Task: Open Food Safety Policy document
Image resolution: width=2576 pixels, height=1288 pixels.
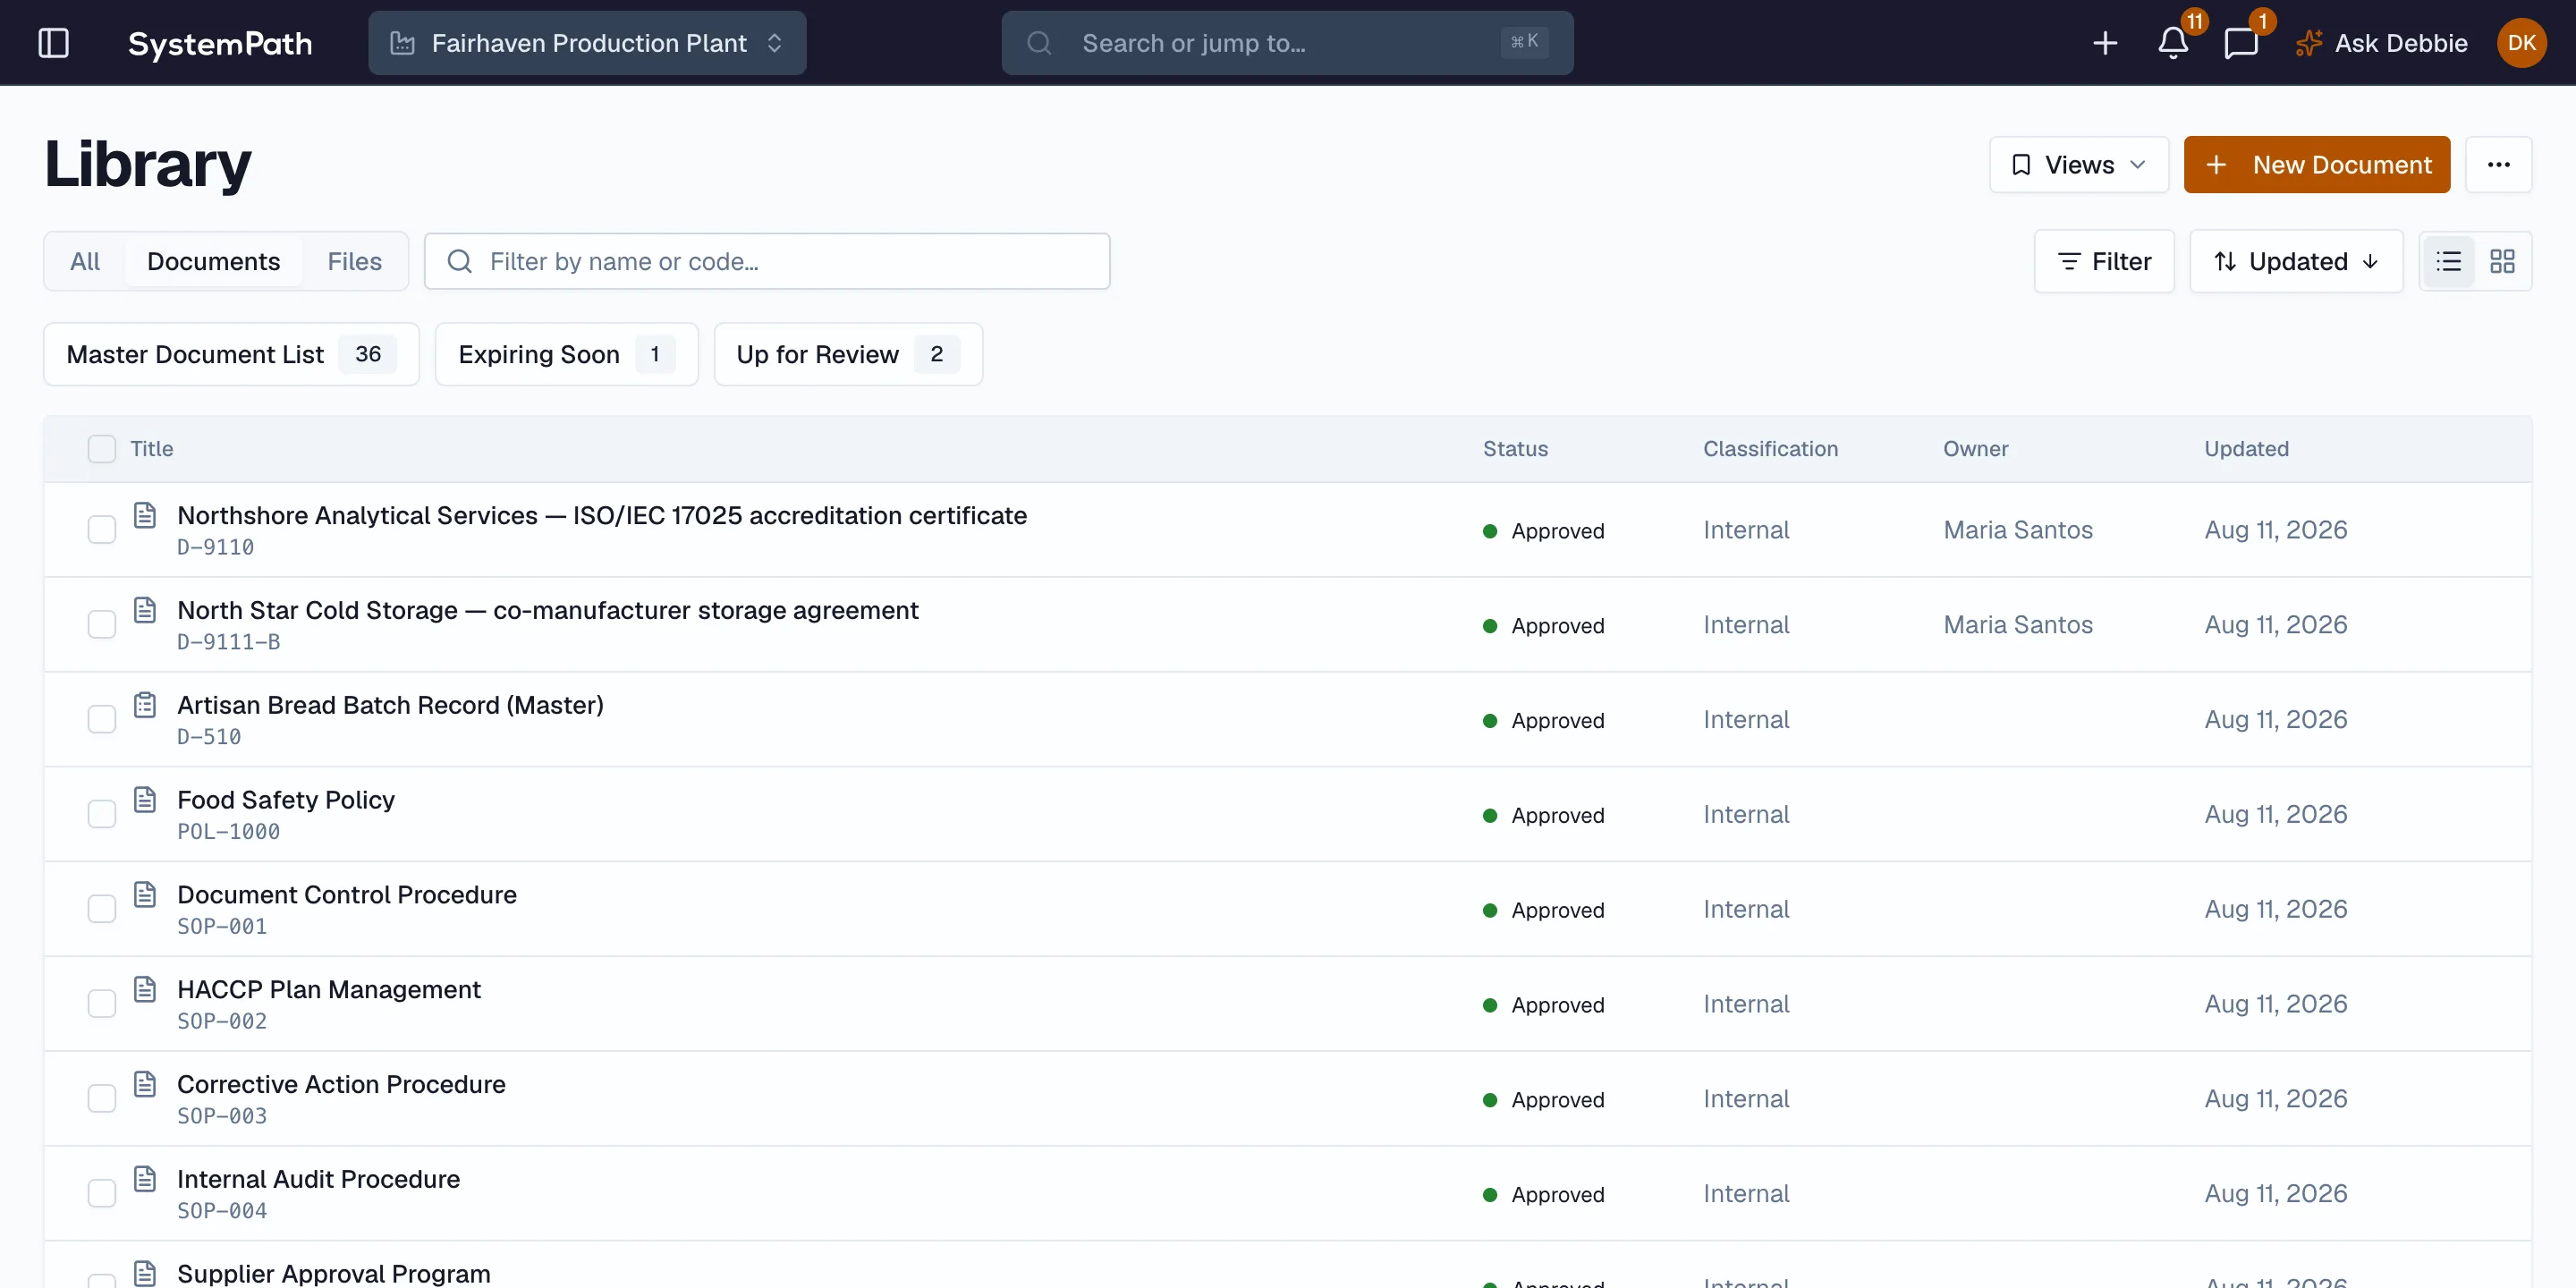Action: (x=286, y=800)
